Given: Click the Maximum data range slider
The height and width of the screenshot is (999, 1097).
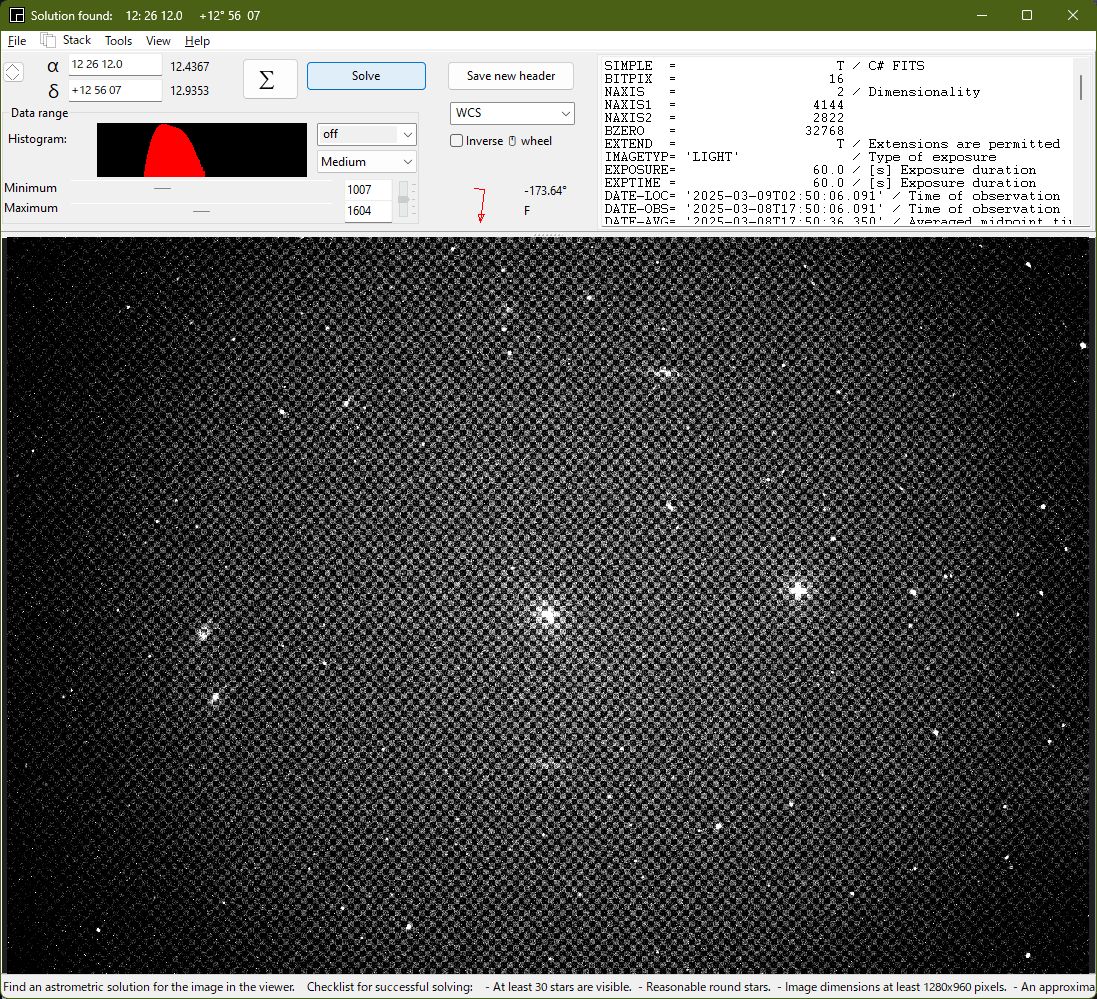Looking at the screenshot, I should pyautogui.click(x=201, y=211).
